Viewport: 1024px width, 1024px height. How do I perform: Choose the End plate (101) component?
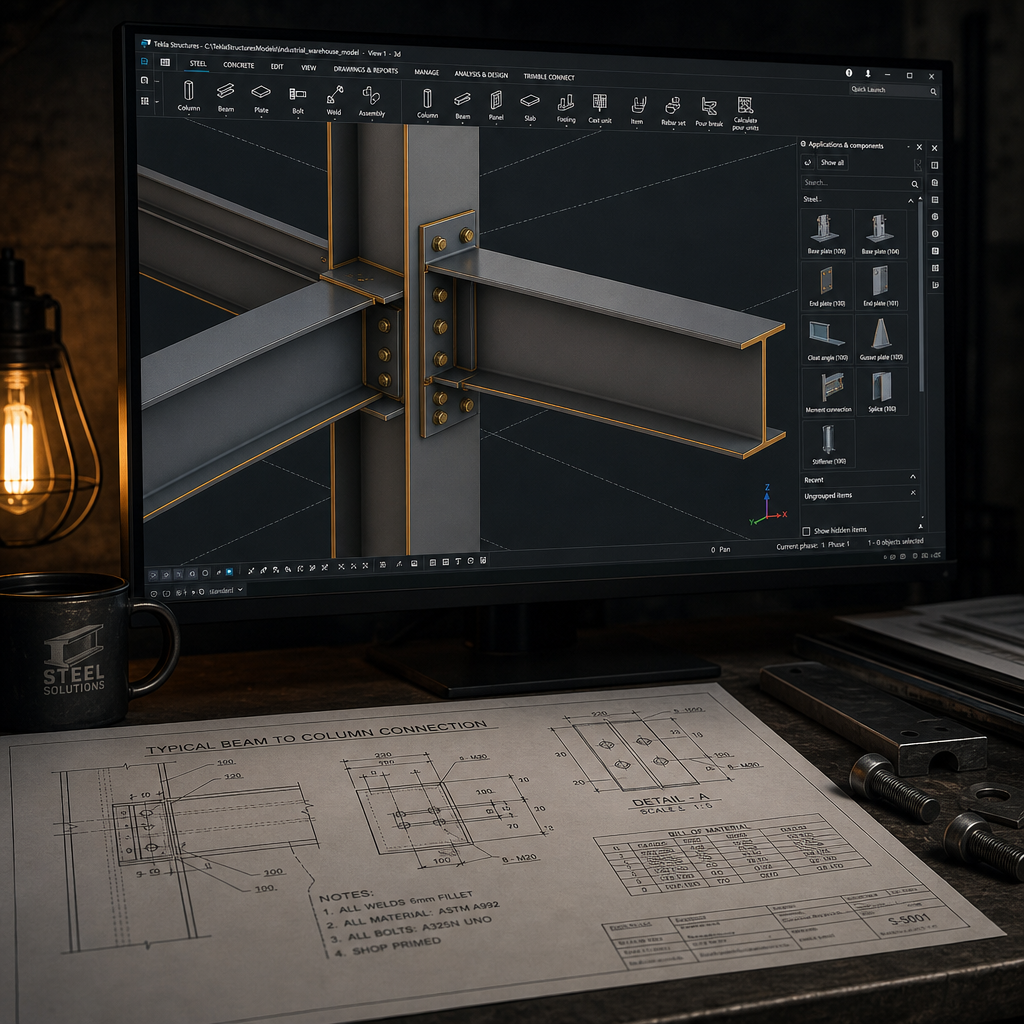pos(880,286)
